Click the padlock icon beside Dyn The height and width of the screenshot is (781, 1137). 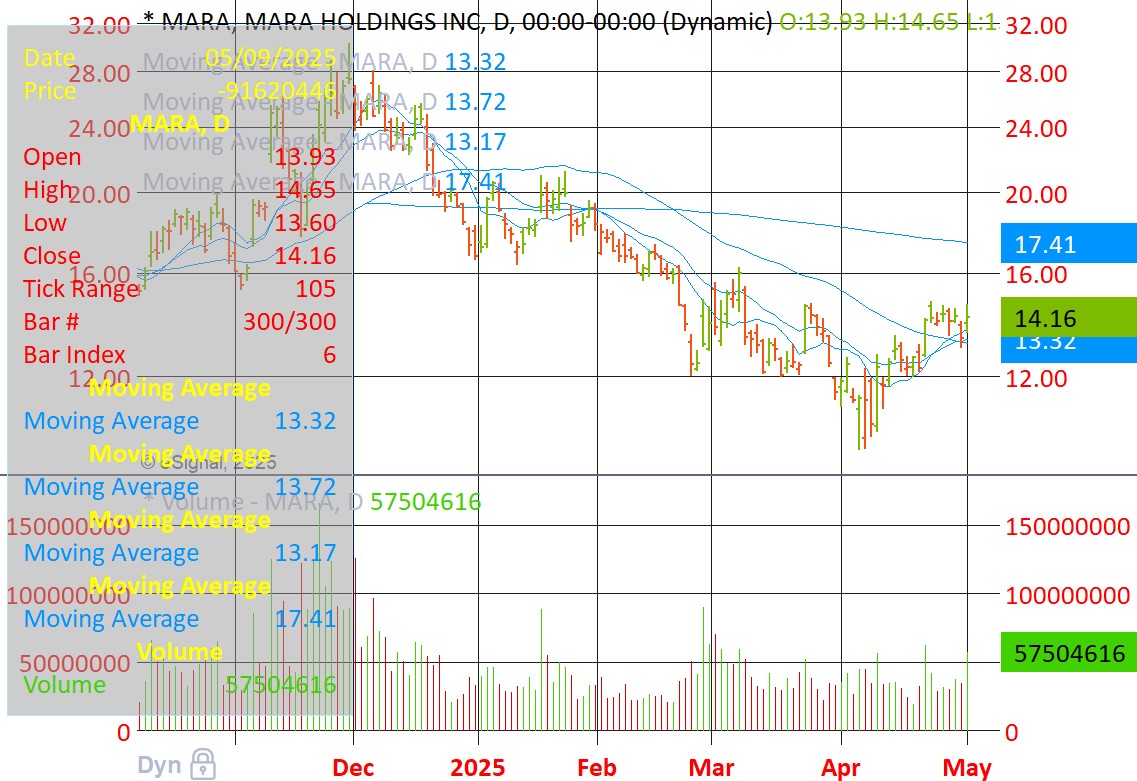pos(203,764)
